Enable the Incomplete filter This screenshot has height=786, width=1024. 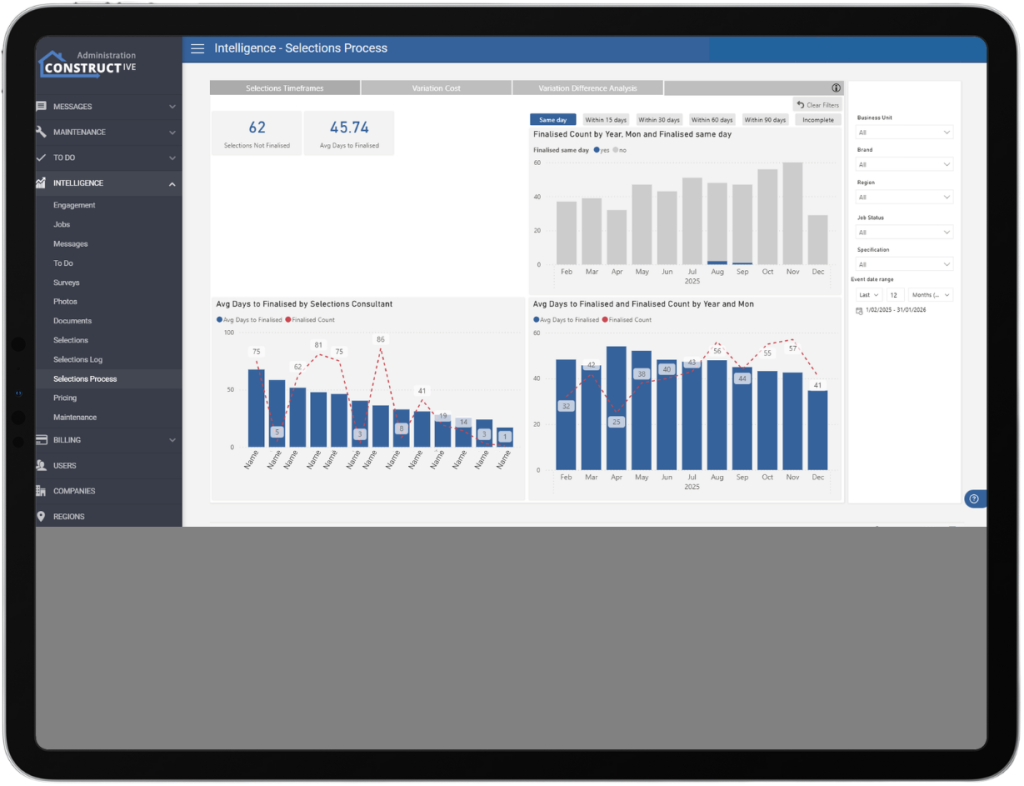pos(817,120)
